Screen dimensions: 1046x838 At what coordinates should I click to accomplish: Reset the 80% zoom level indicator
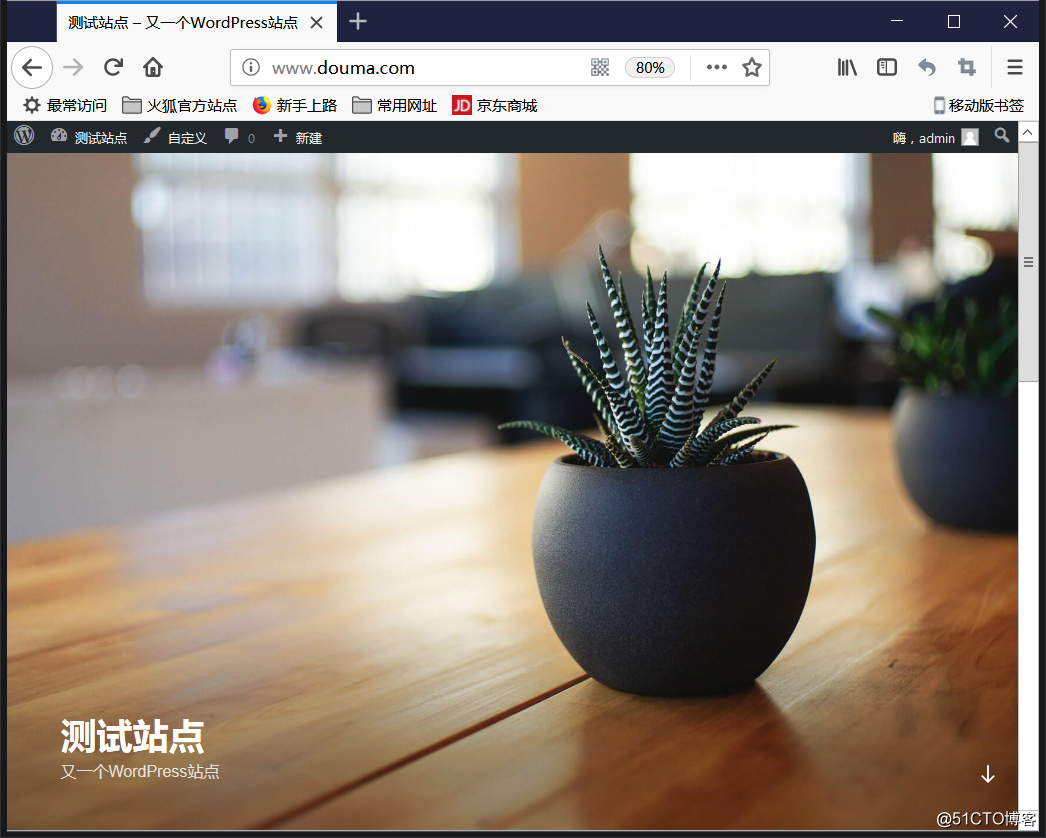coord(650,67)
